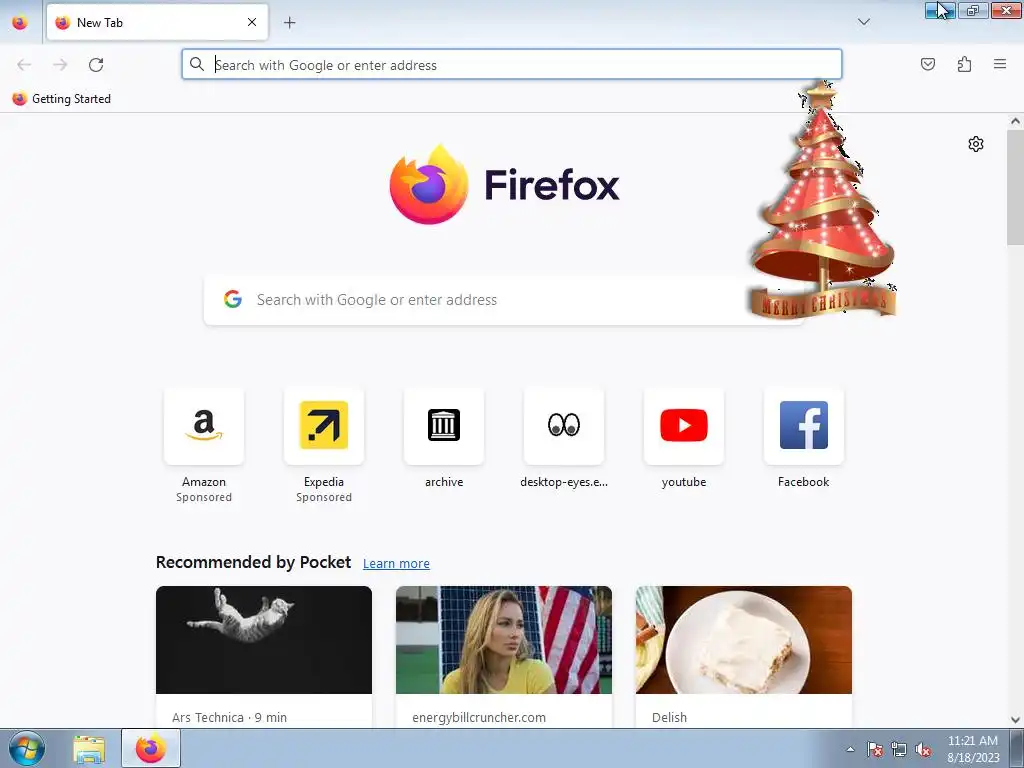Open the network status tray icon
The width and height of the screenshot is (1024, 768).
click(899, 750)
